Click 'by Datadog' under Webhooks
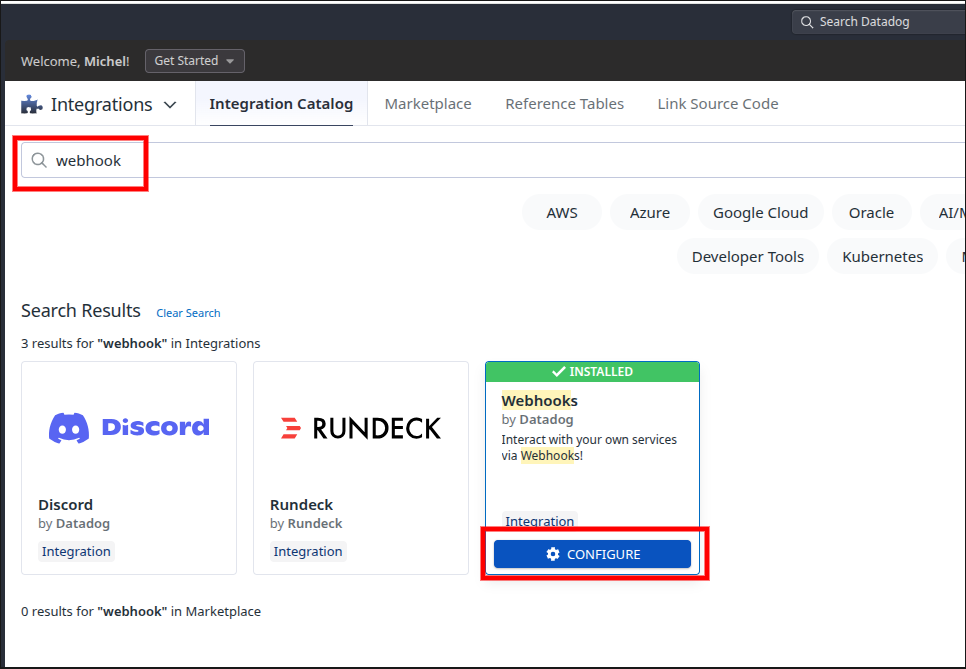 [537, 420]
